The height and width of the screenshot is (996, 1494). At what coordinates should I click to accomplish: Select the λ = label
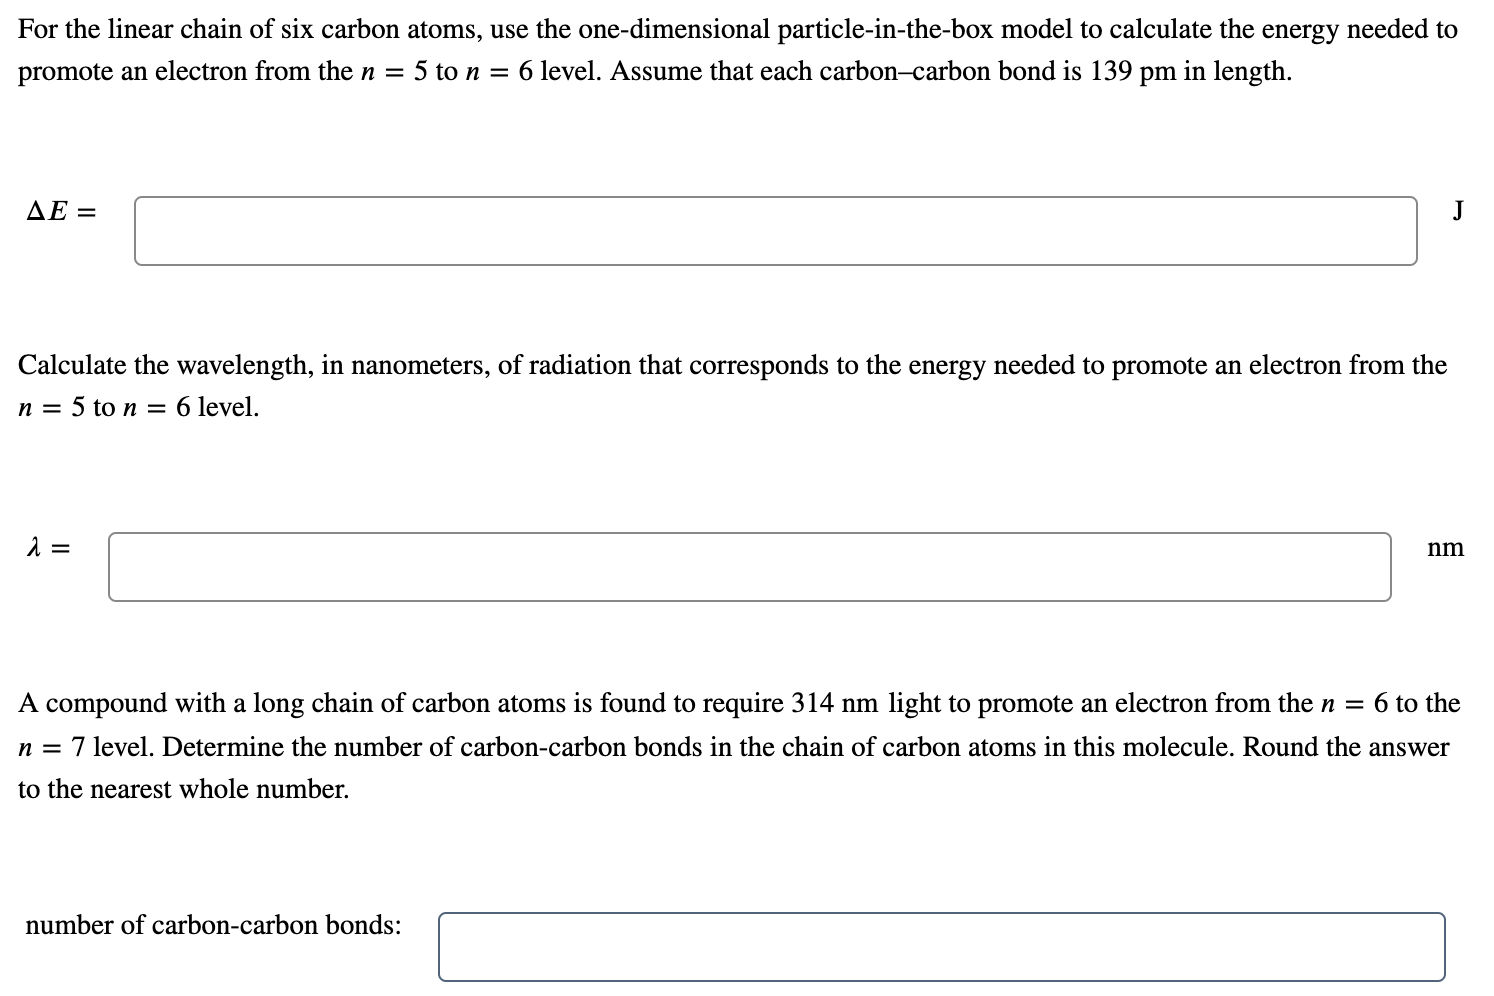click(48, 548)
